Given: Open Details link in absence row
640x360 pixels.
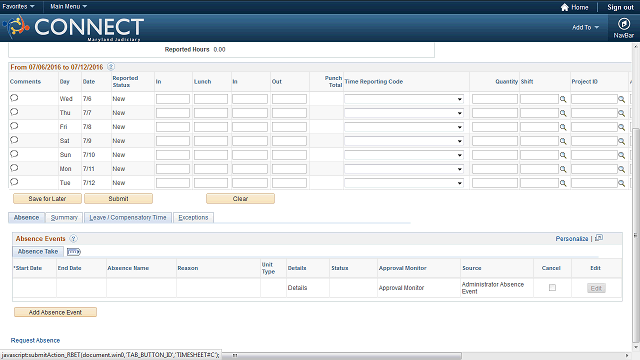Looking at the screenshot, I should point(297,288).
